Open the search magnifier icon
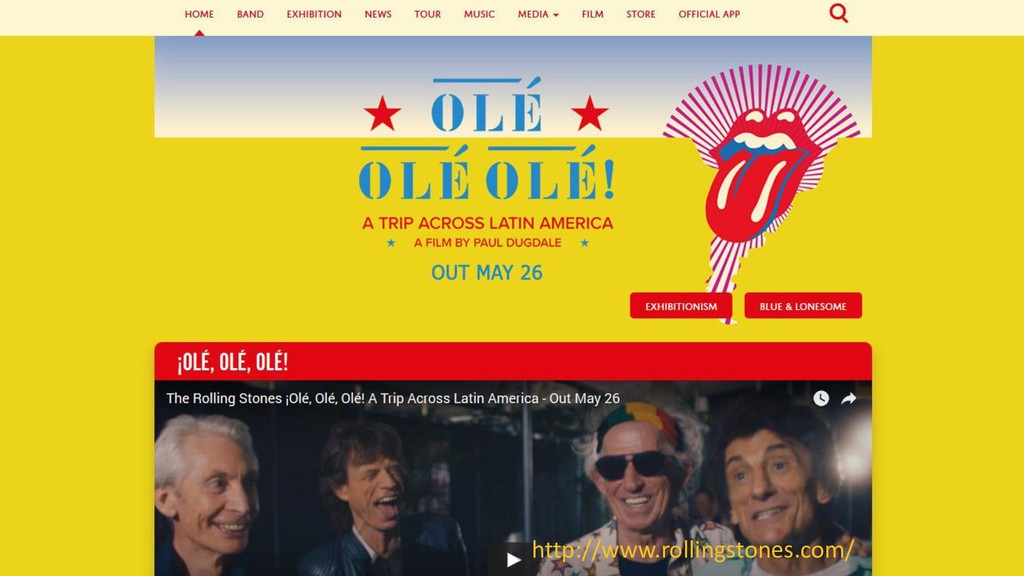Screen dimensions: 1024x576 (x=839, y=13)
